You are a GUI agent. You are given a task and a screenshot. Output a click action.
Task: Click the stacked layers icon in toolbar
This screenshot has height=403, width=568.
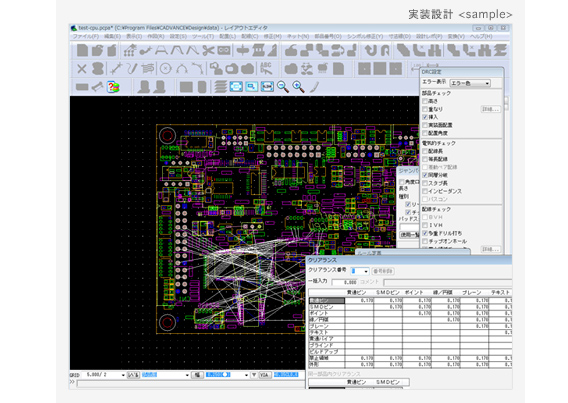pyautogui.click(x=220, y=87)
